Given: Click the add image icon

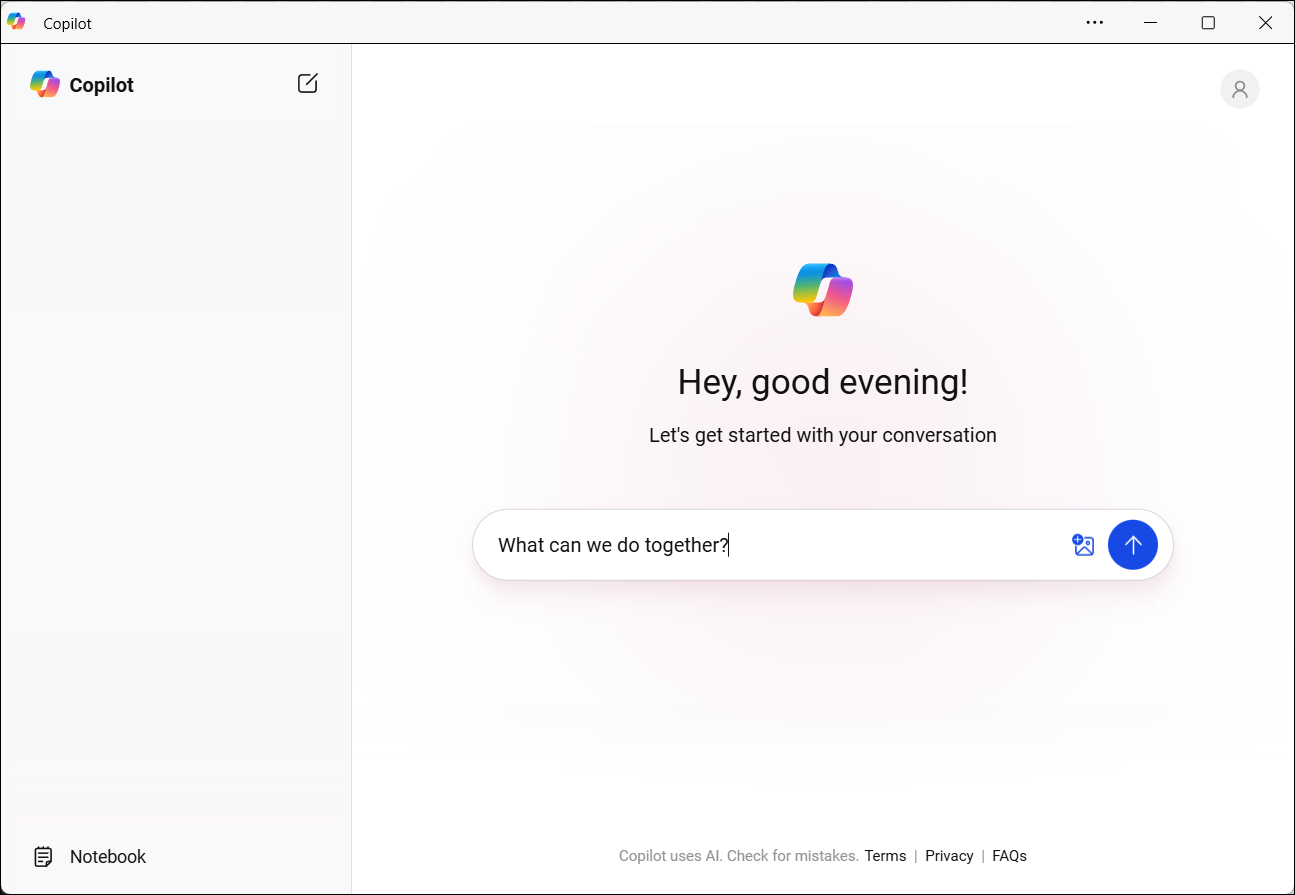Looking at the screenshot, I should coord(1083,545).
